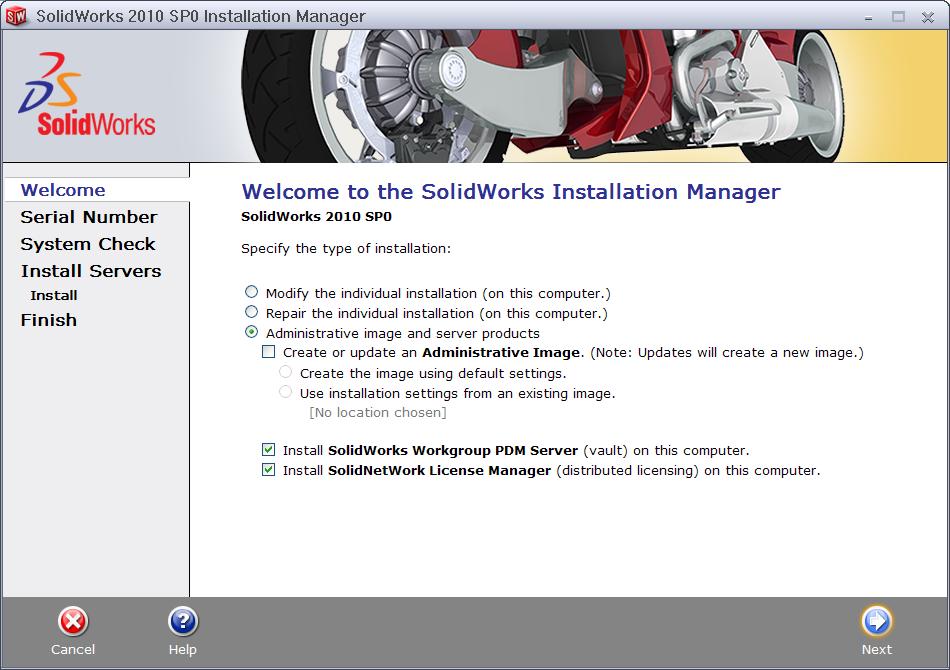The image size is (950, 670).
Task: Choose Create the image using default settings
Action: click(x=285, y=372)
